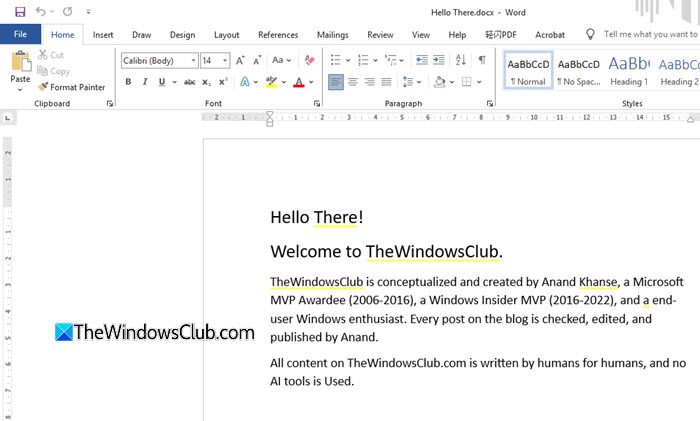Apply the yellow text highlight color
Image resolution: width=700 pixels, height=421 pixels.
pyautogui.click(x=271, y=82)
